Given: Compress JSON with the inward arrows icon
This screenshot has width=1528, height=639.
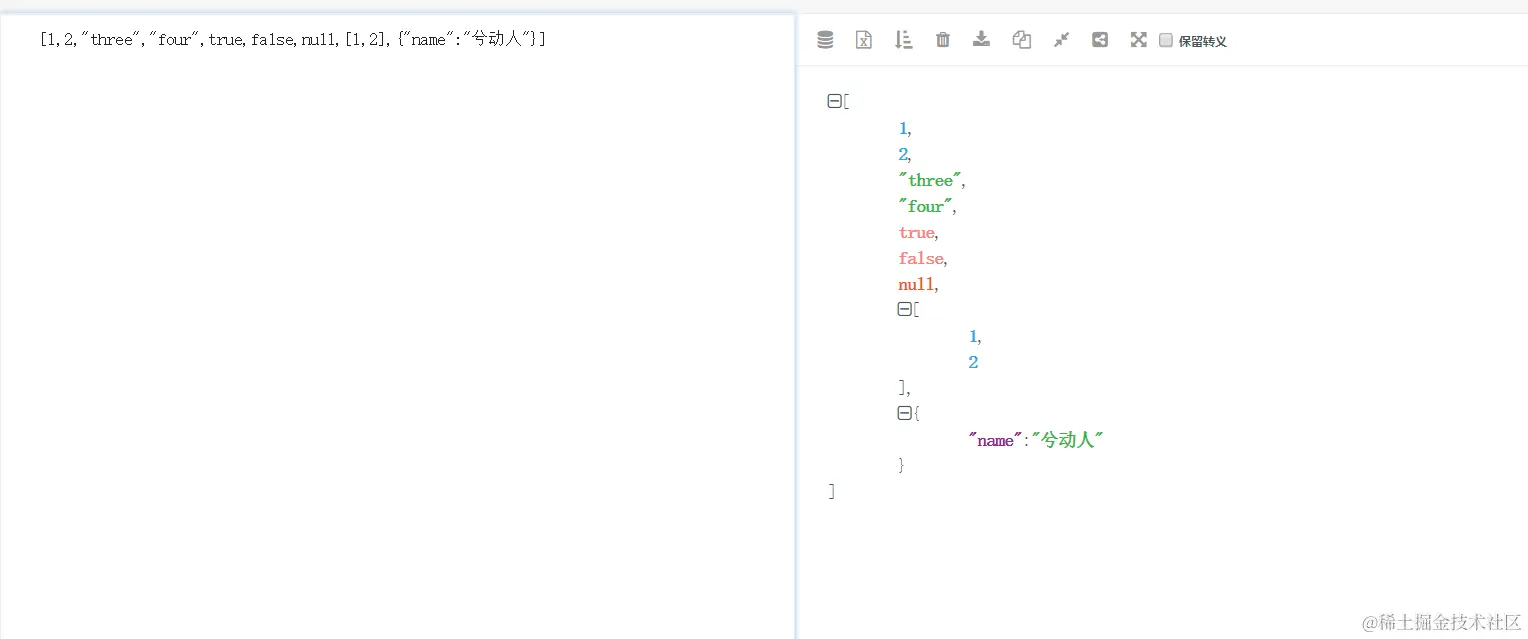Looking at the screenshot, I should [1061, 40].
